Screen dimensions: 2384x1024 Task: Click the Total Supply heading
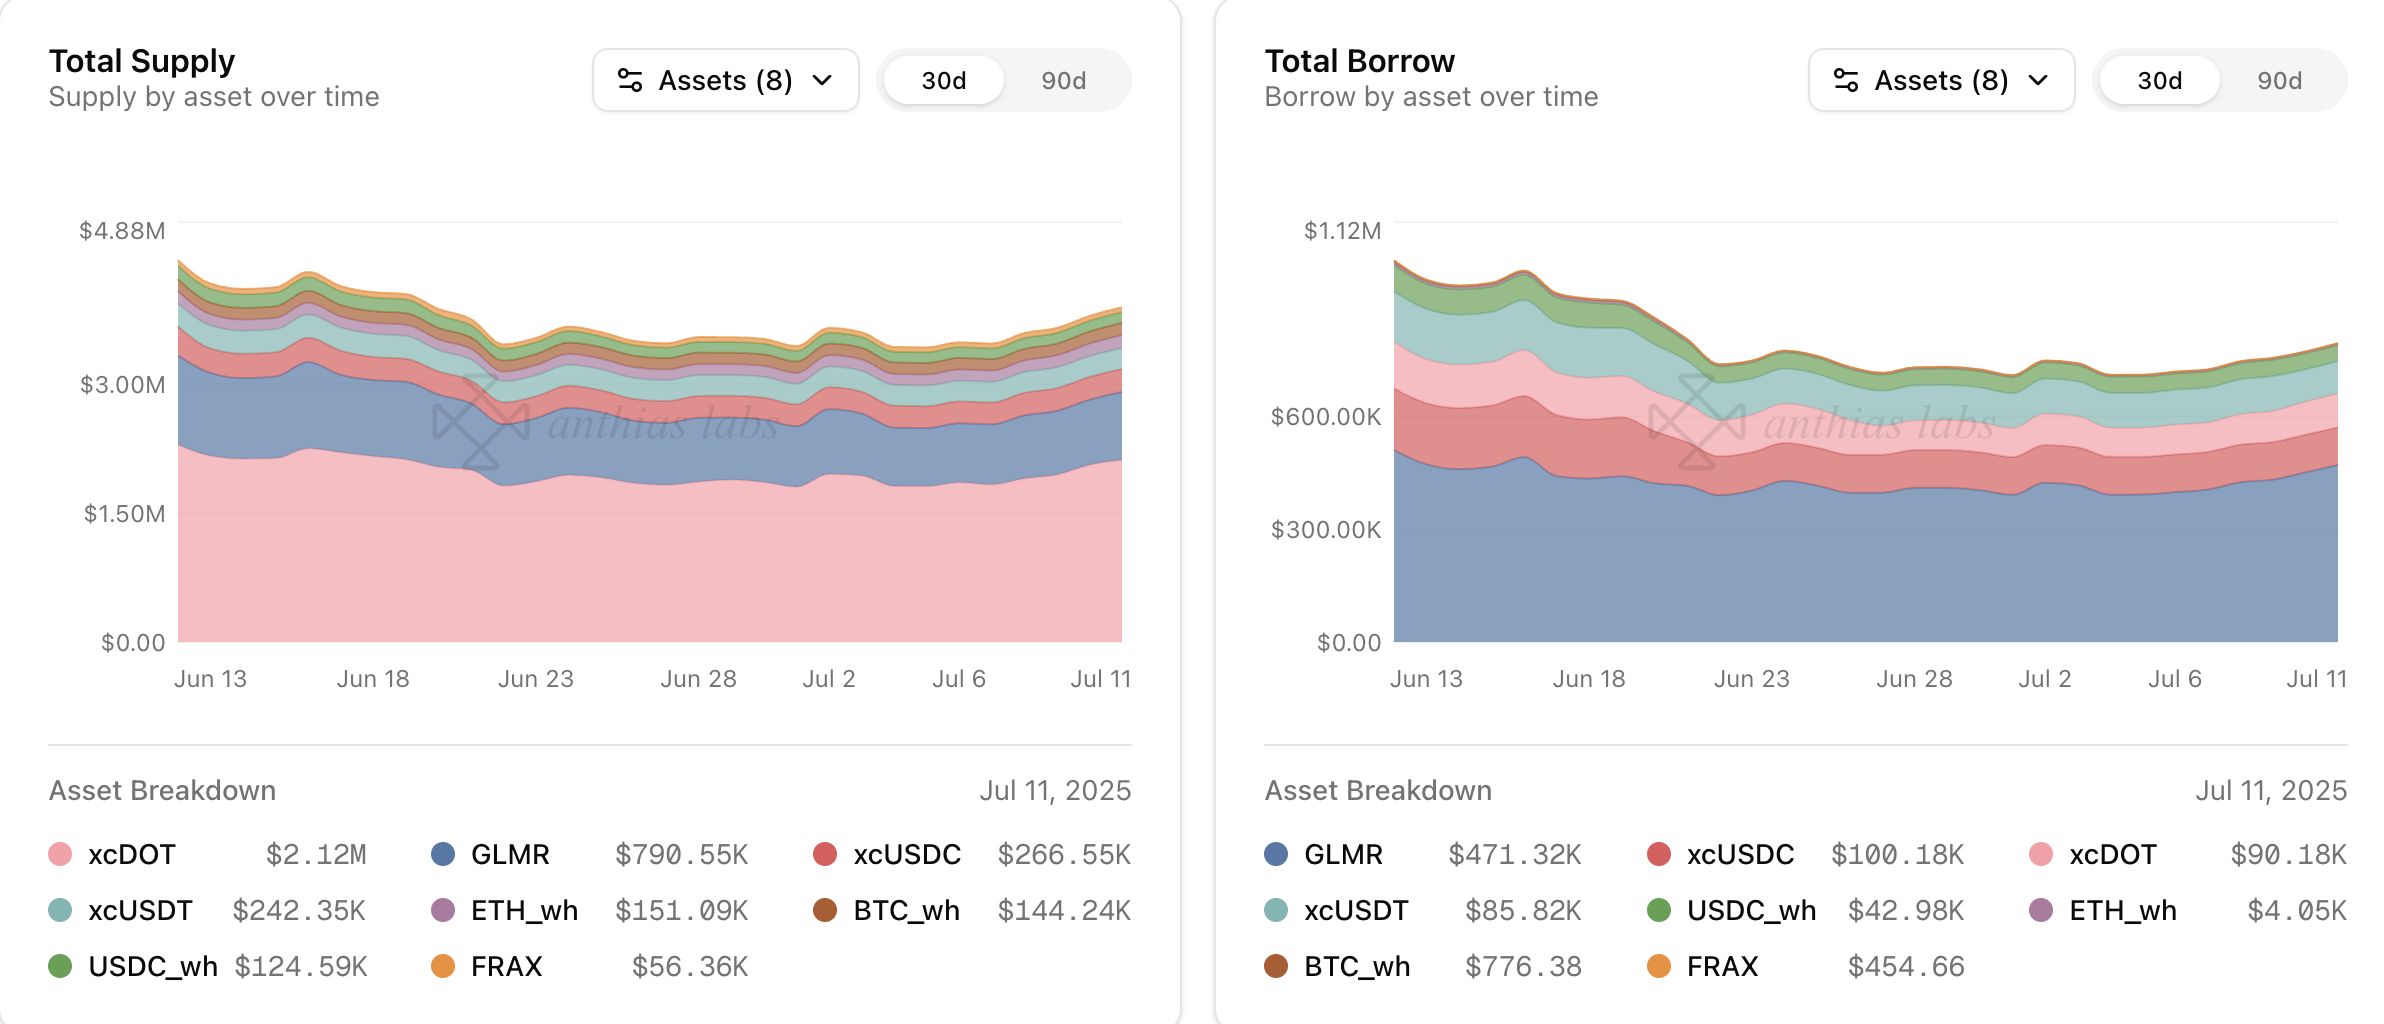142,61
